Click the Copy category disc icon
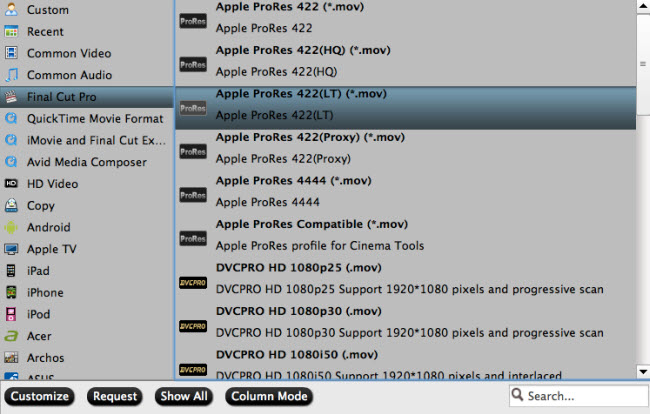This screenshot has width=650, height=414. (x=11, y=205)
